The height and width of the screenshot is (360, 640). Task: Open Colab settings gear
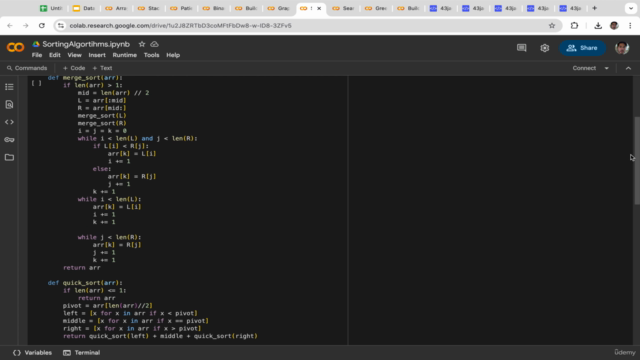coord(544,48)
